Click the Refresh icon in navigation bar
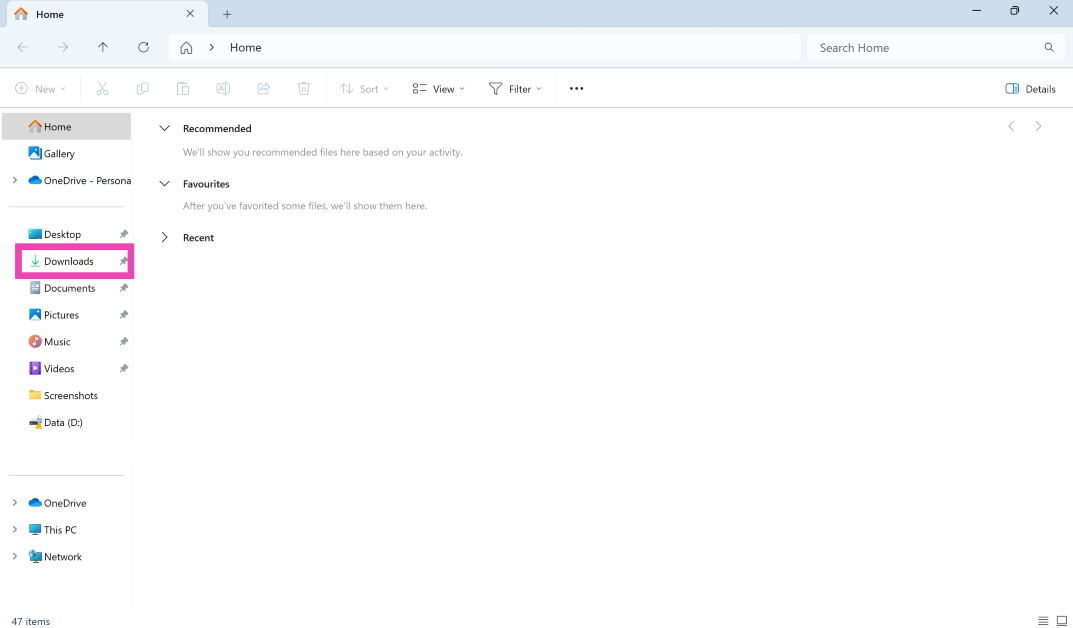This screenshot has width=1073, height=628. (x=143, y=47)
